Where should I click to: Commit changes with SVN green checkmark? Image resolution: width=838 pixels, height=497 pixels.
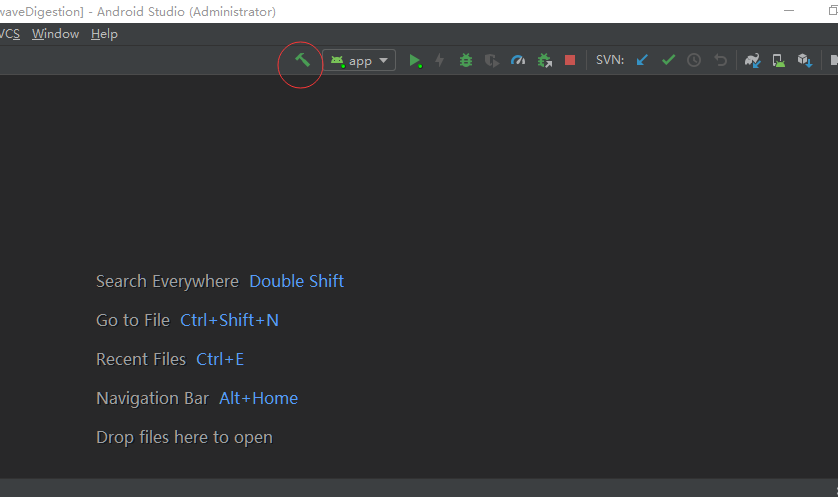coord(669,60)
